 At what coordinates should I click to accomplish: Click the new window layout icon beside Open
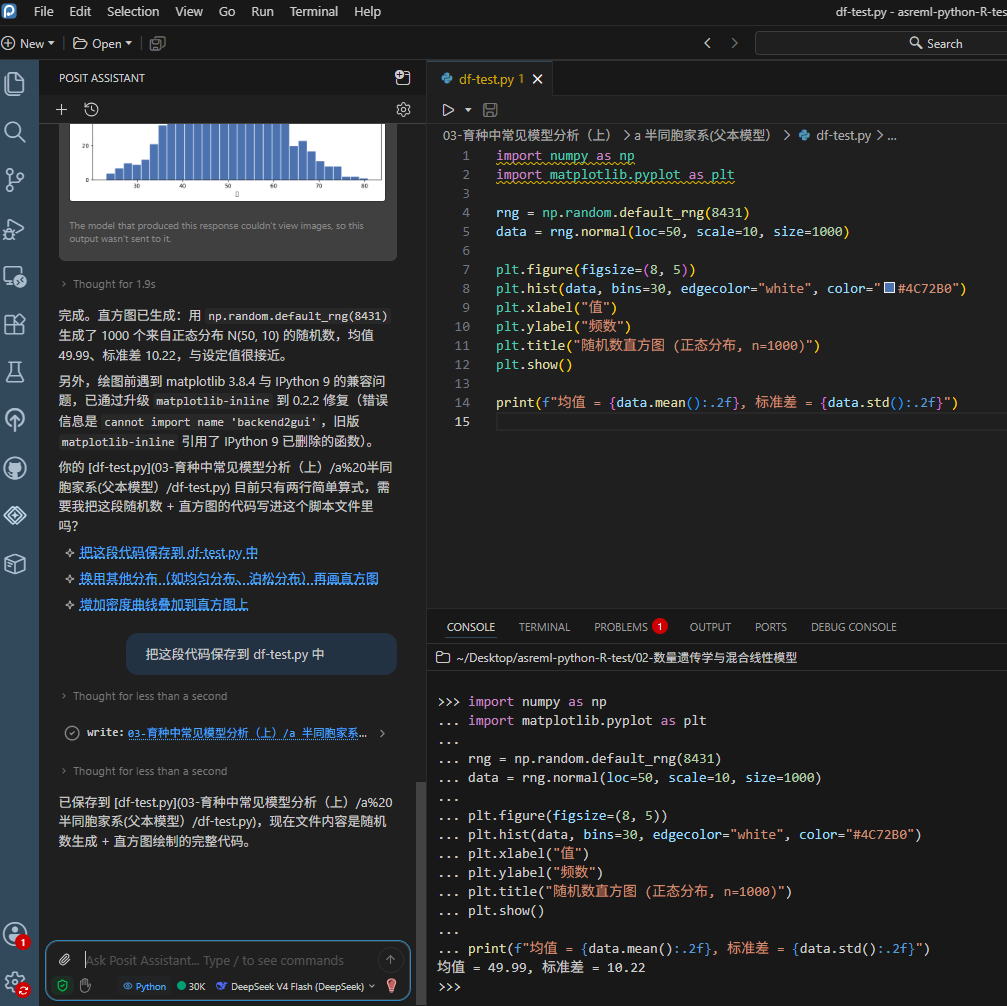point(157,44)
